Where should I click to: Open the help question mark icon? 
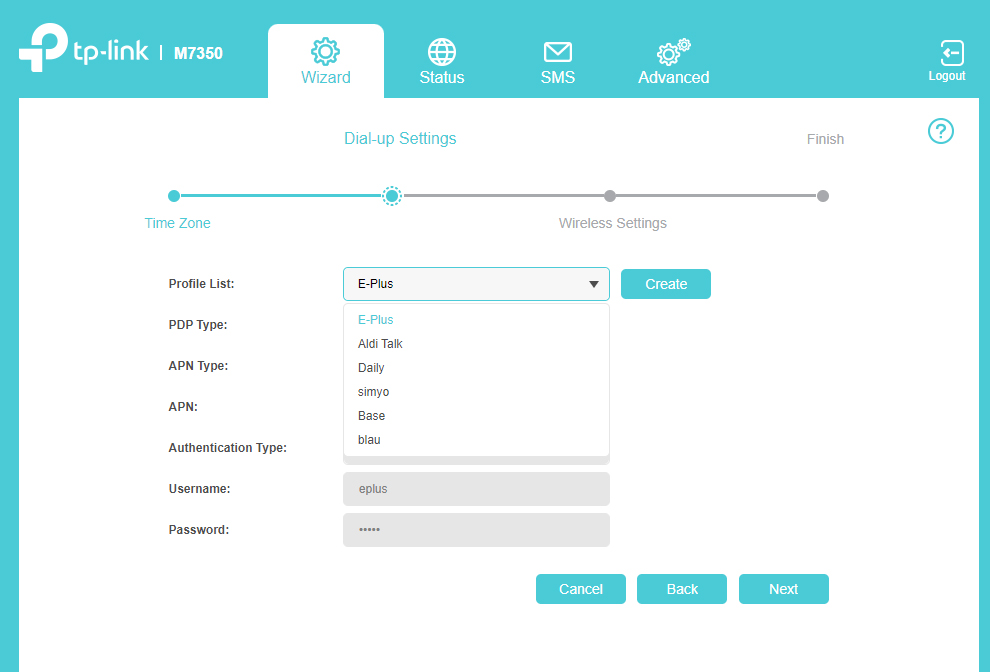click(x=940, y=131)
